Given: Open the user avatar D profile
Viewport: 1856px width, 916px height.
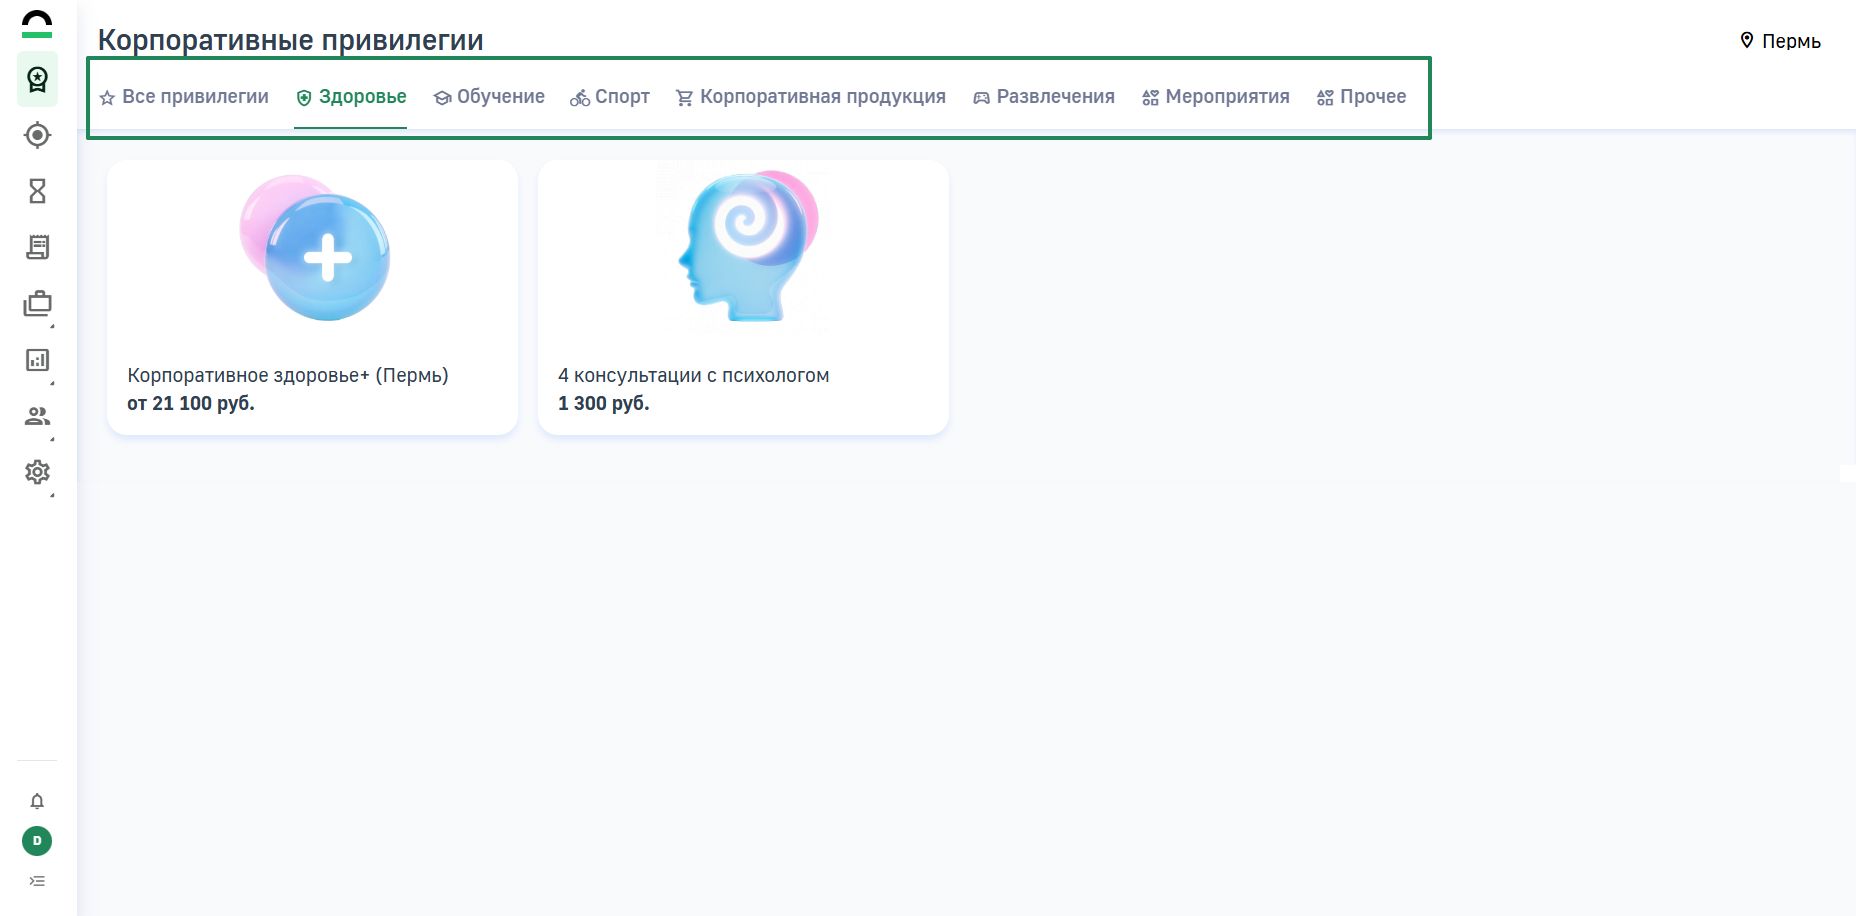Looking at the screenshot, I should tap(37, 841).
